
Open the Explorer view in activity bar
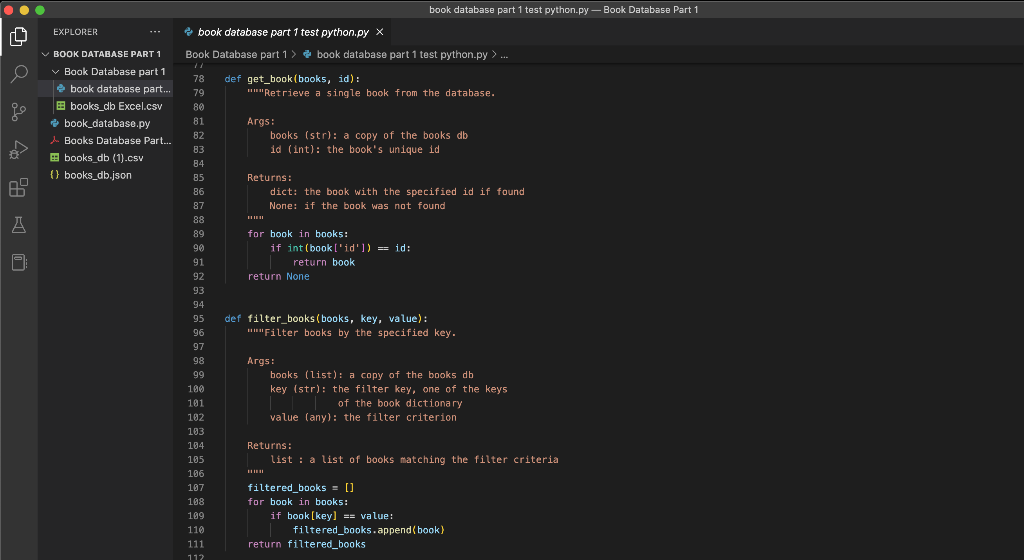tap(18, 36)
